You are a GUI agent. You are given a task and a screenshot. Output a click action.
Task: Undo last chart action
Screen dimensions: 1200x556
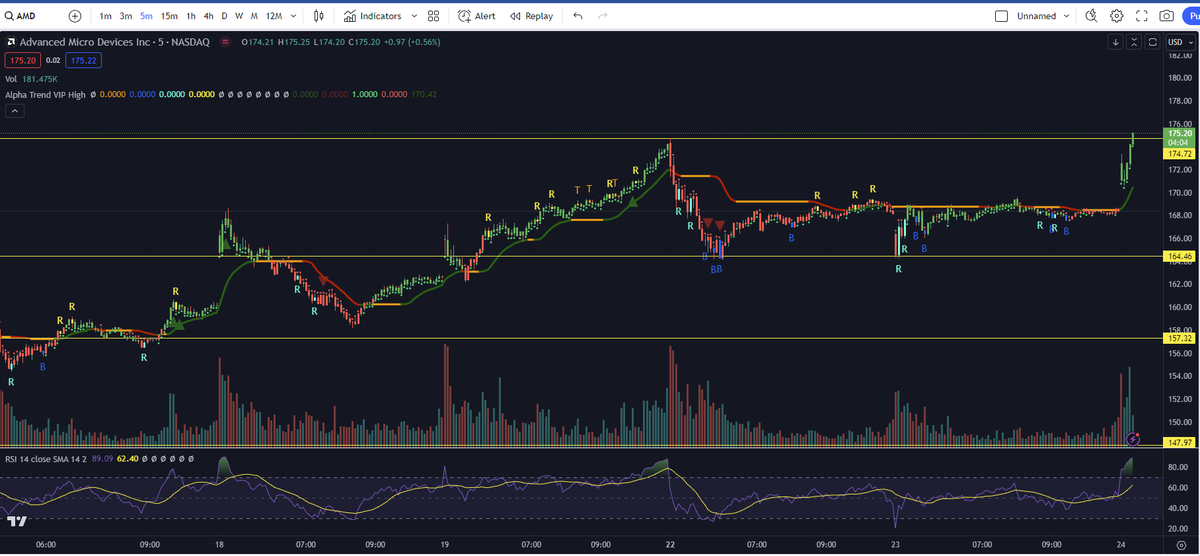tap(578, 16)
